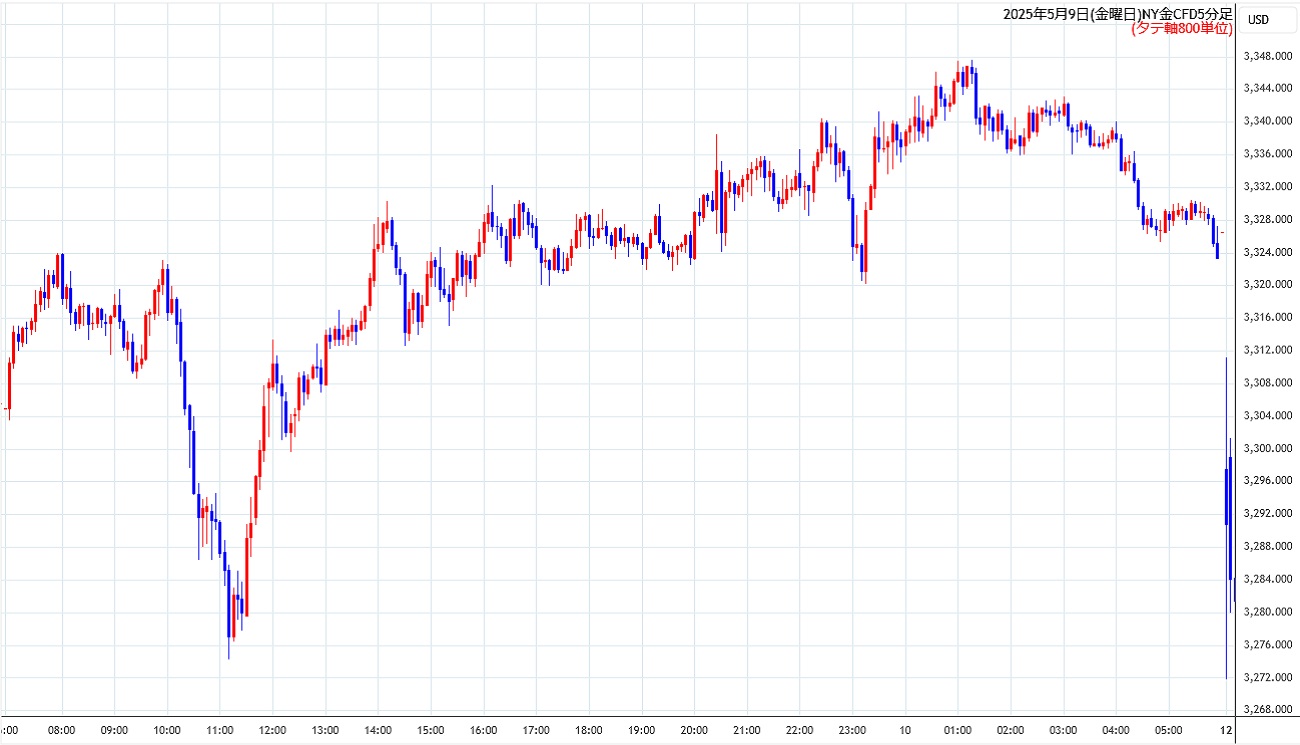1300x745 pixels.
Task: Click the 04:00 time axis label
Action: coord(1115,730)
